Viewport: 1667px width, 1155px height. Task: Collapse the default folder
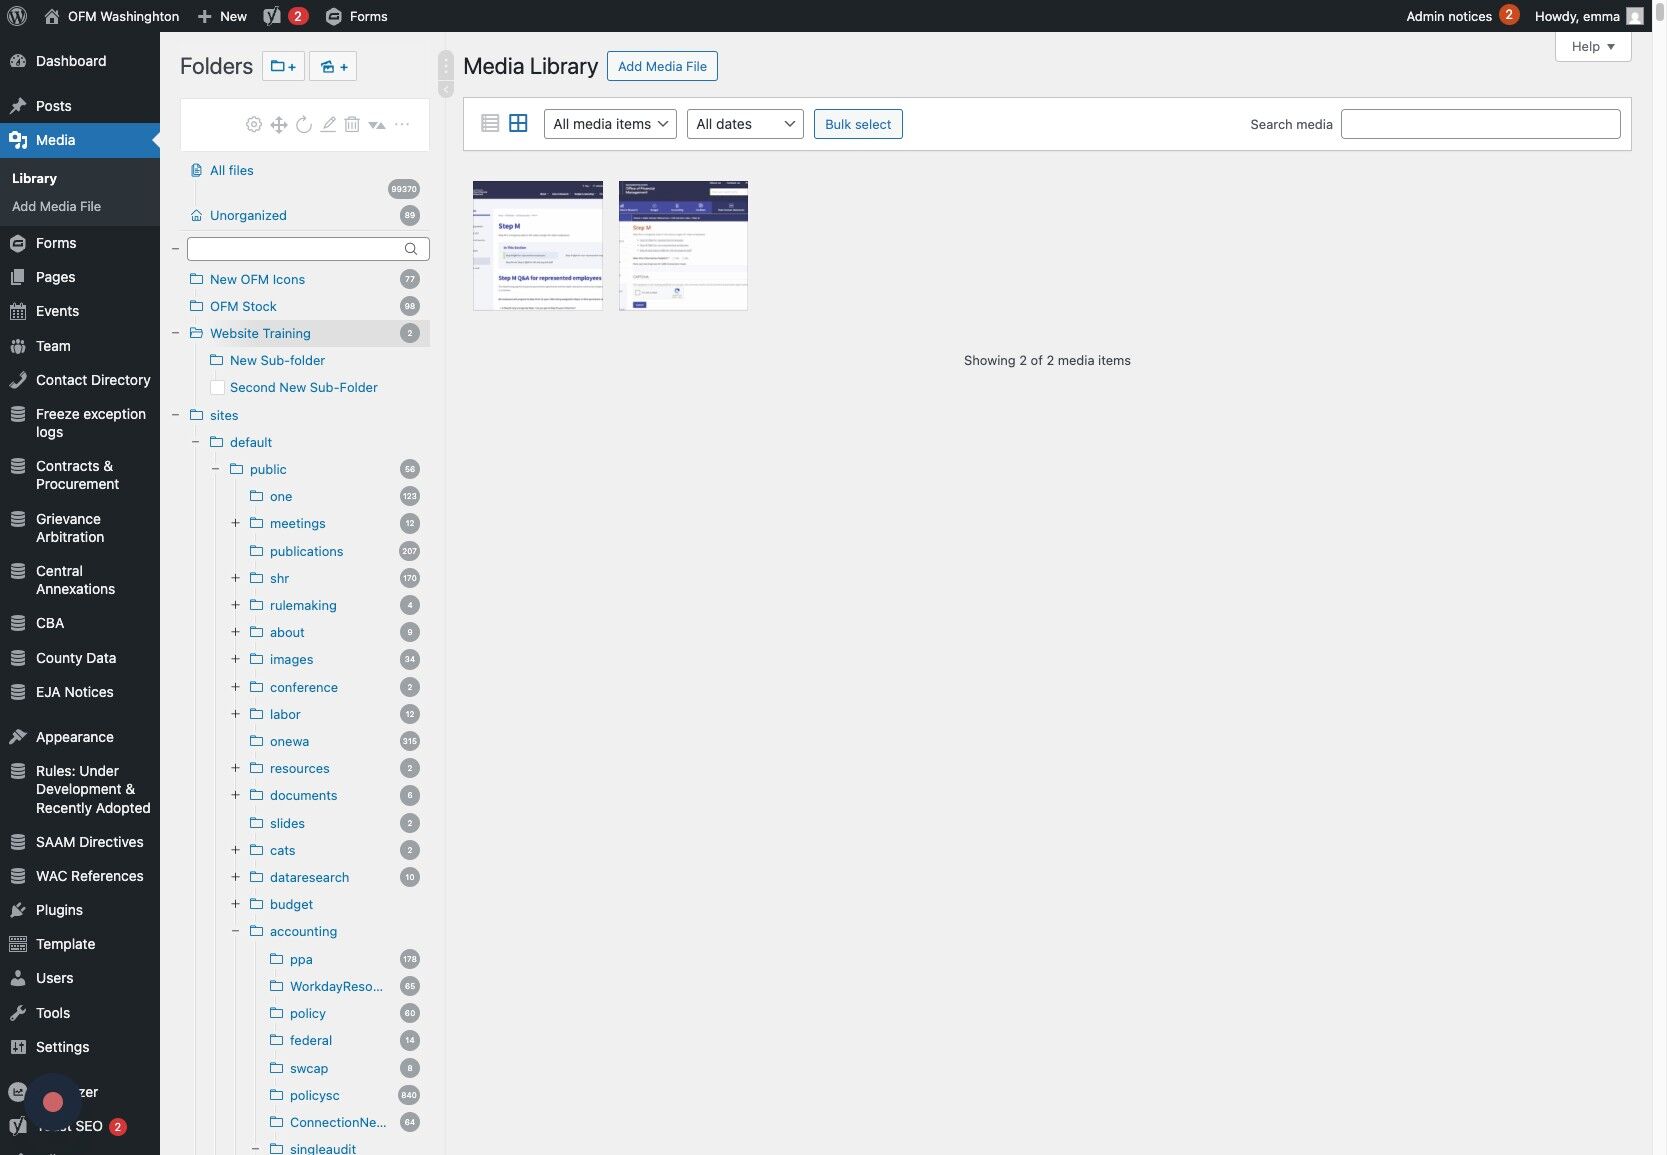196,442
